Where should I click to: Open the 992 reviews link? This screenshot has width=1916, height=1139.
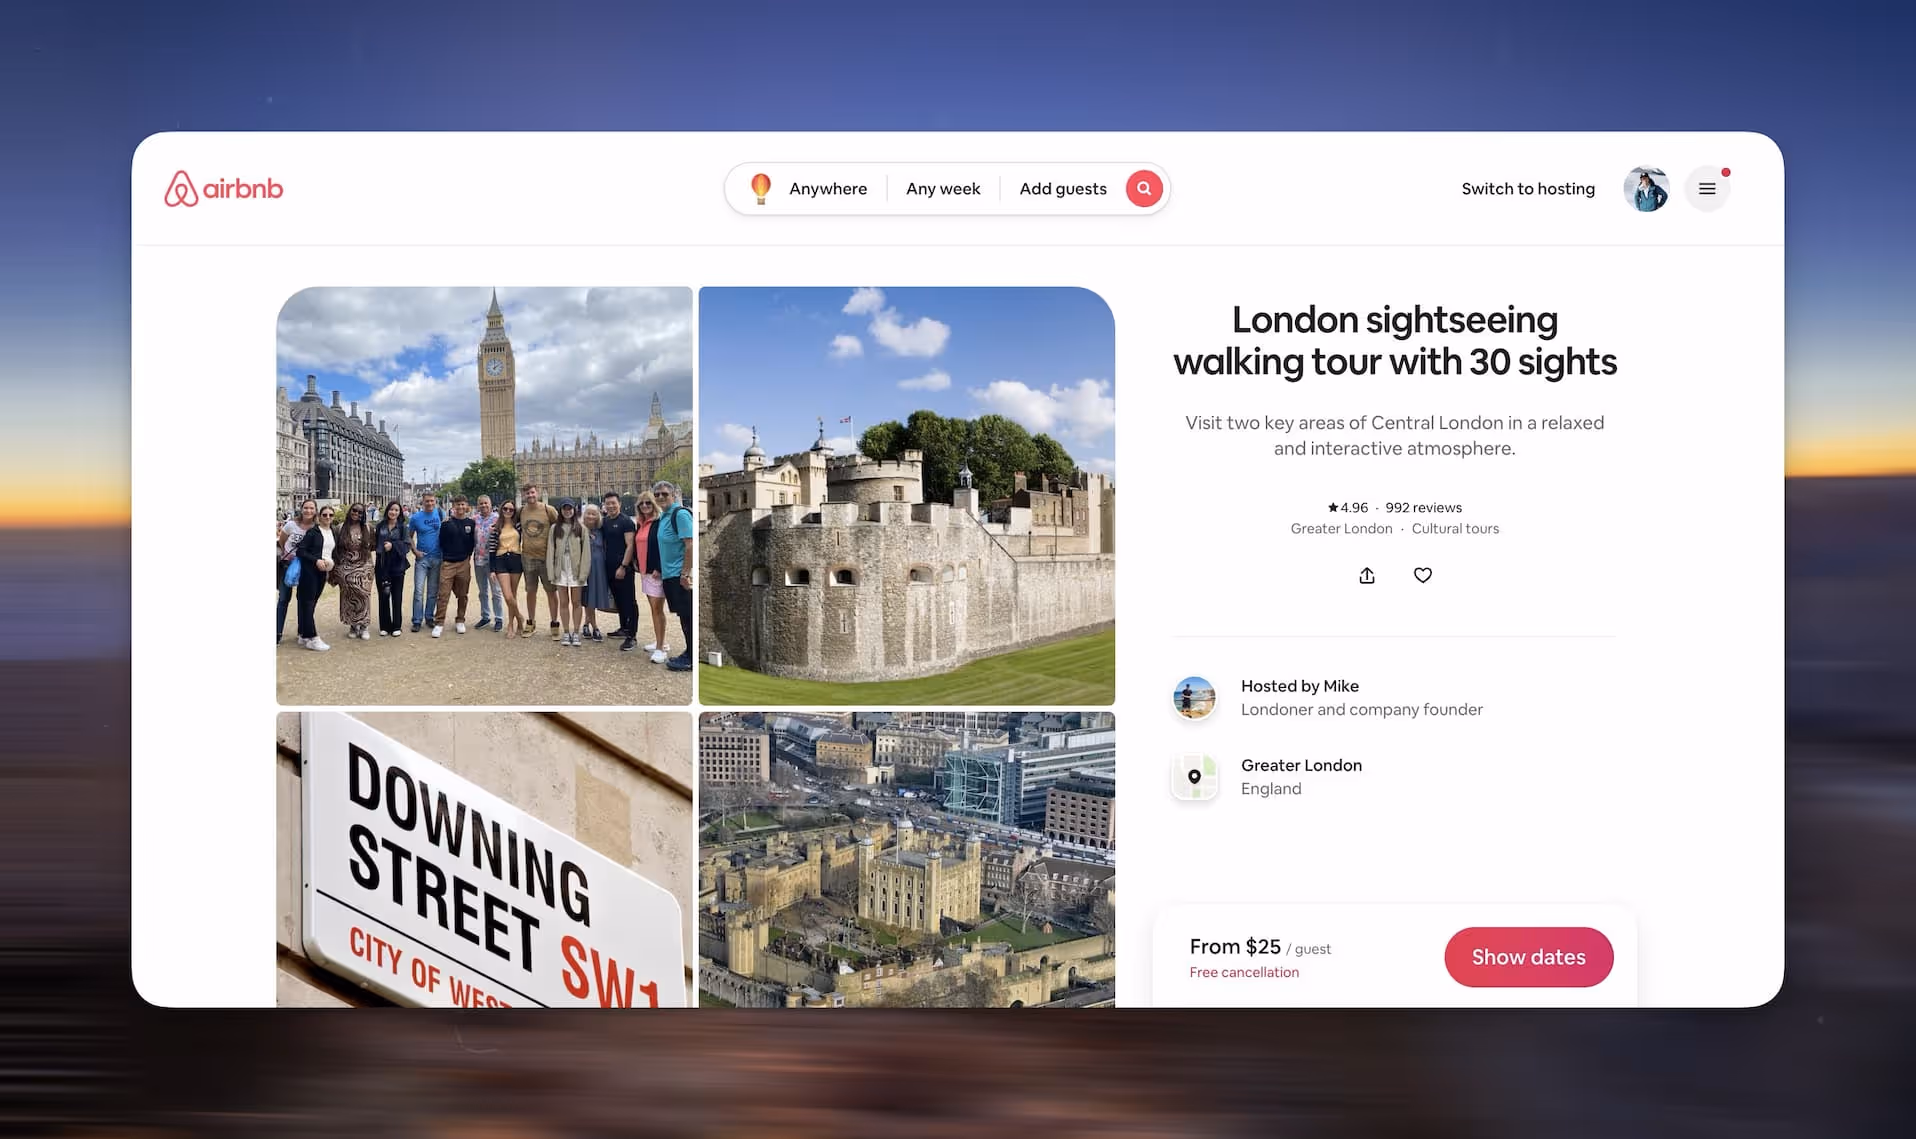(x=1423, y=507)
